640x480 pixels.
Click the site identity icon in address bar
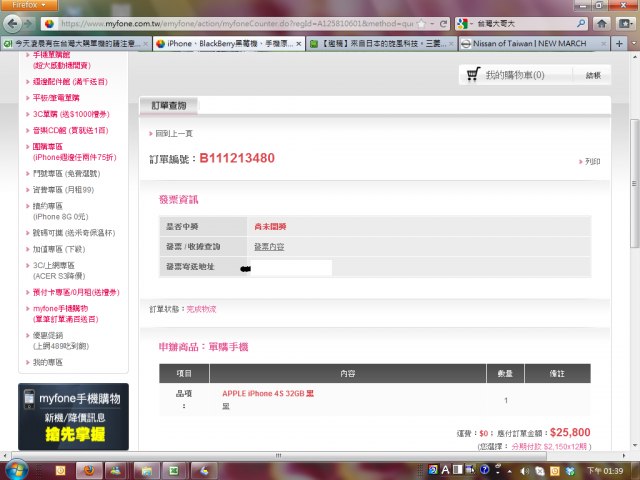(x=49, y=24)
